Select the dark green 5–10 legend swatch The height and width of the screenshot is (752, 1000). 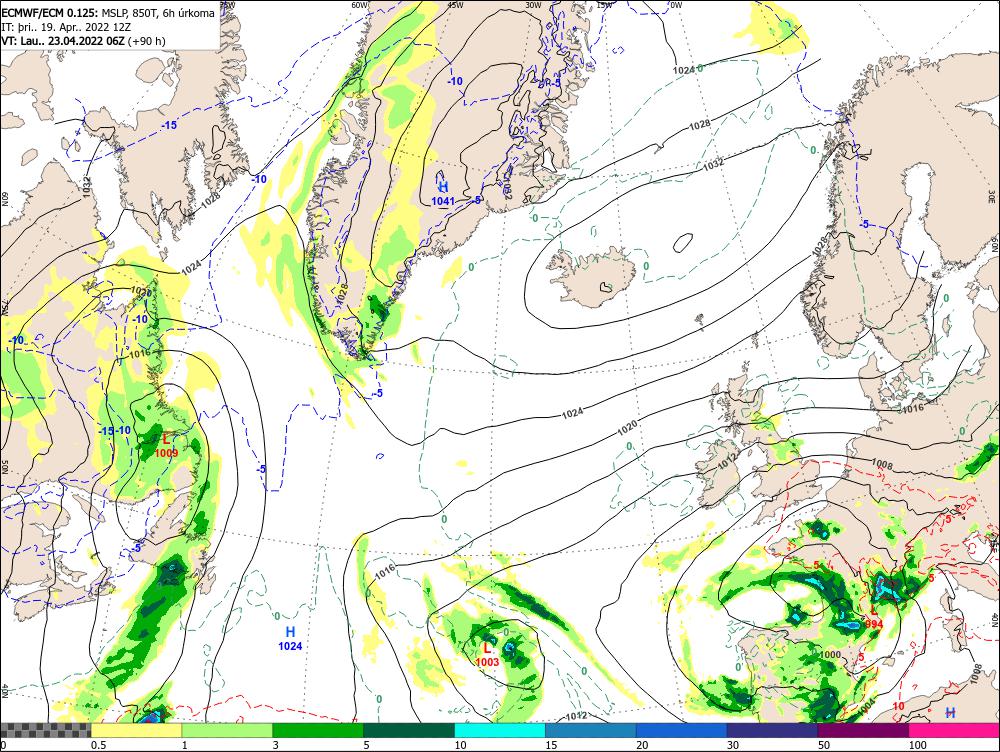click(x=409, y=730)
